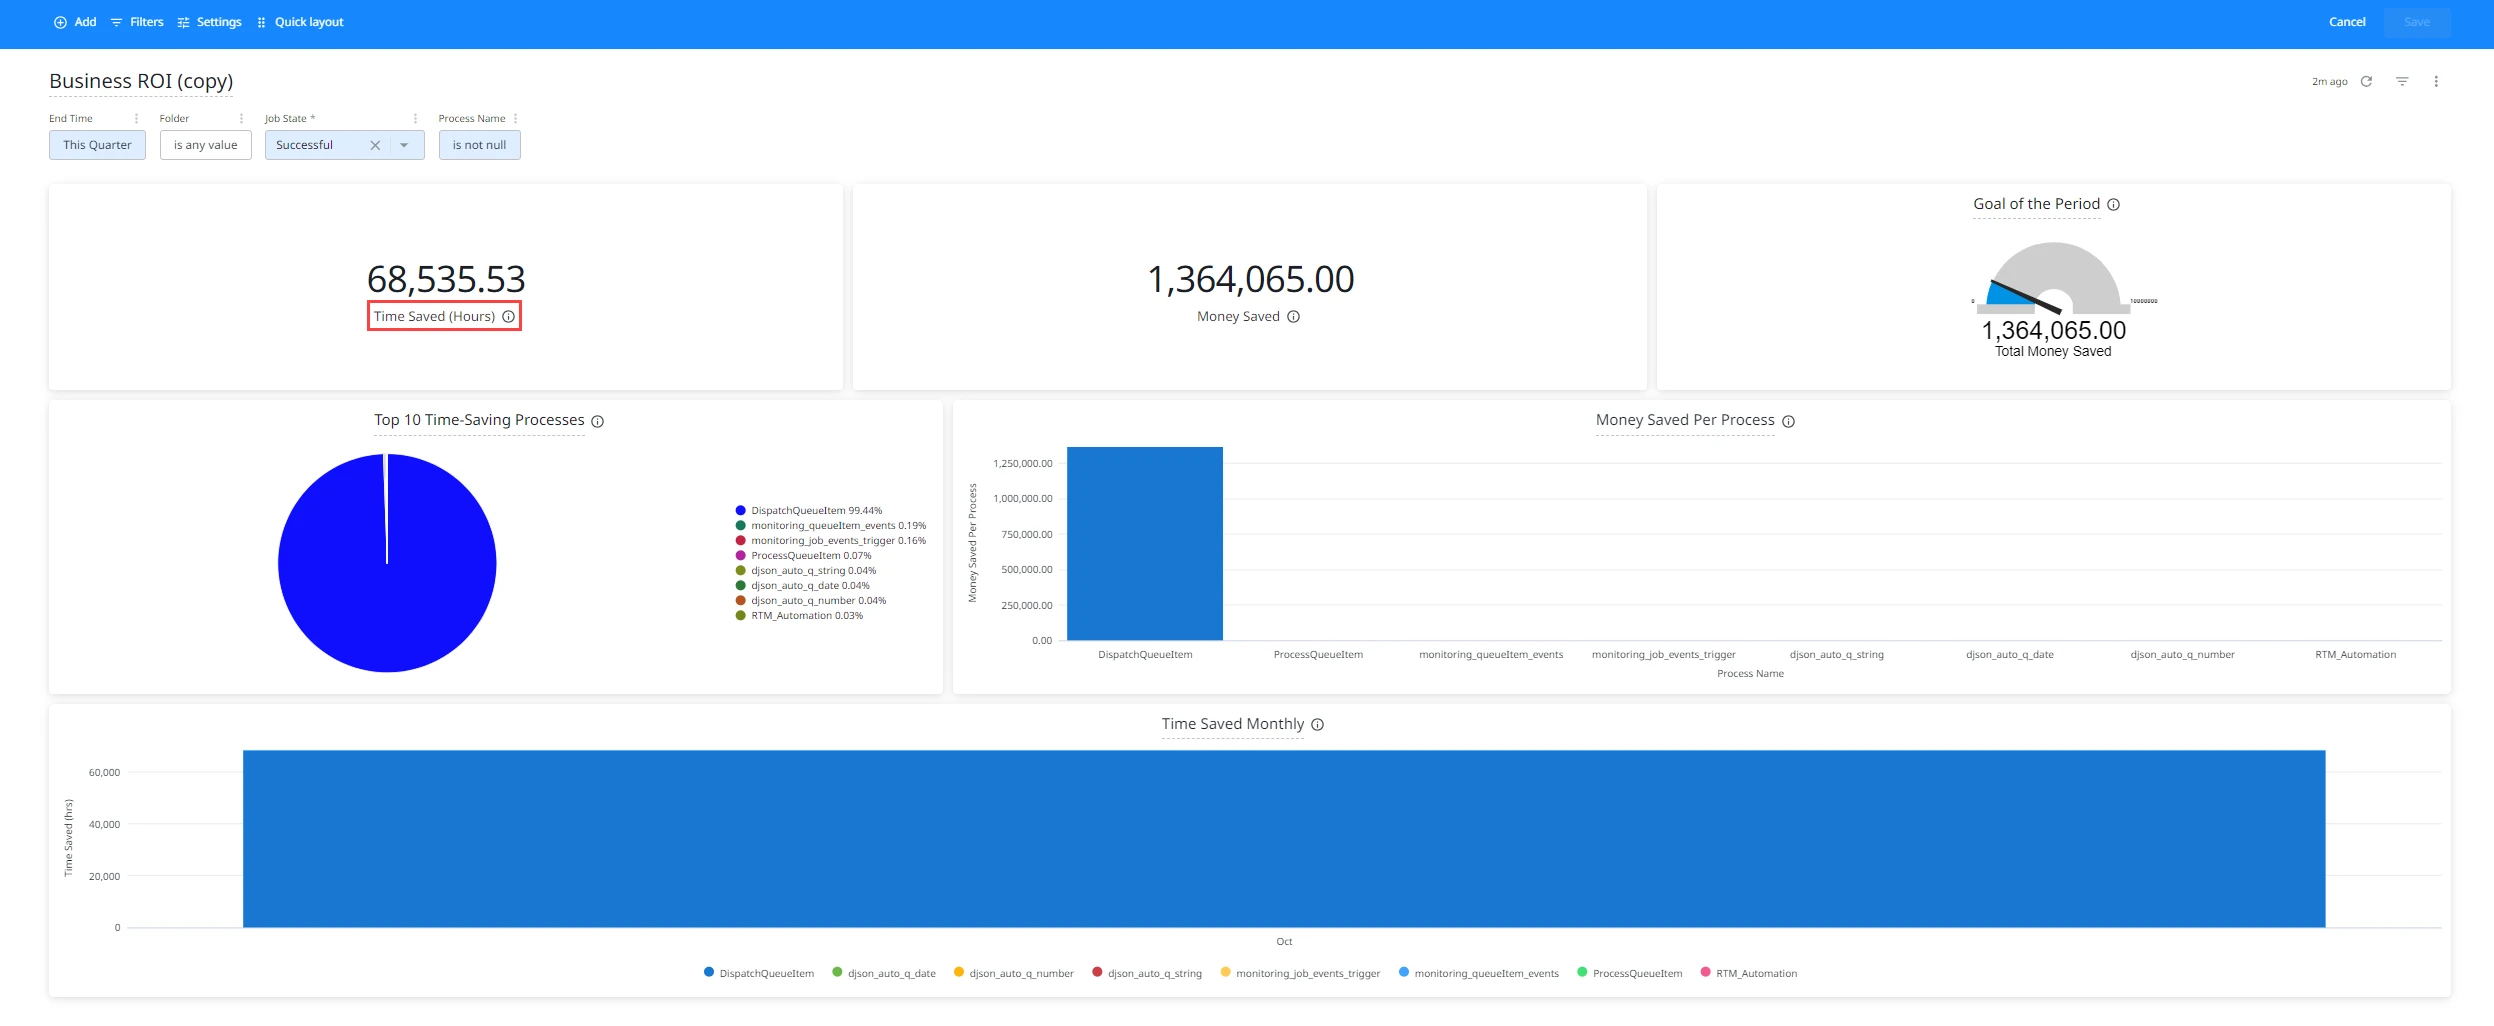Toggle djson_auto_q_string 0.04% legend entry
This screenshot has width=2494, height=1026.
tap(805, 571)
